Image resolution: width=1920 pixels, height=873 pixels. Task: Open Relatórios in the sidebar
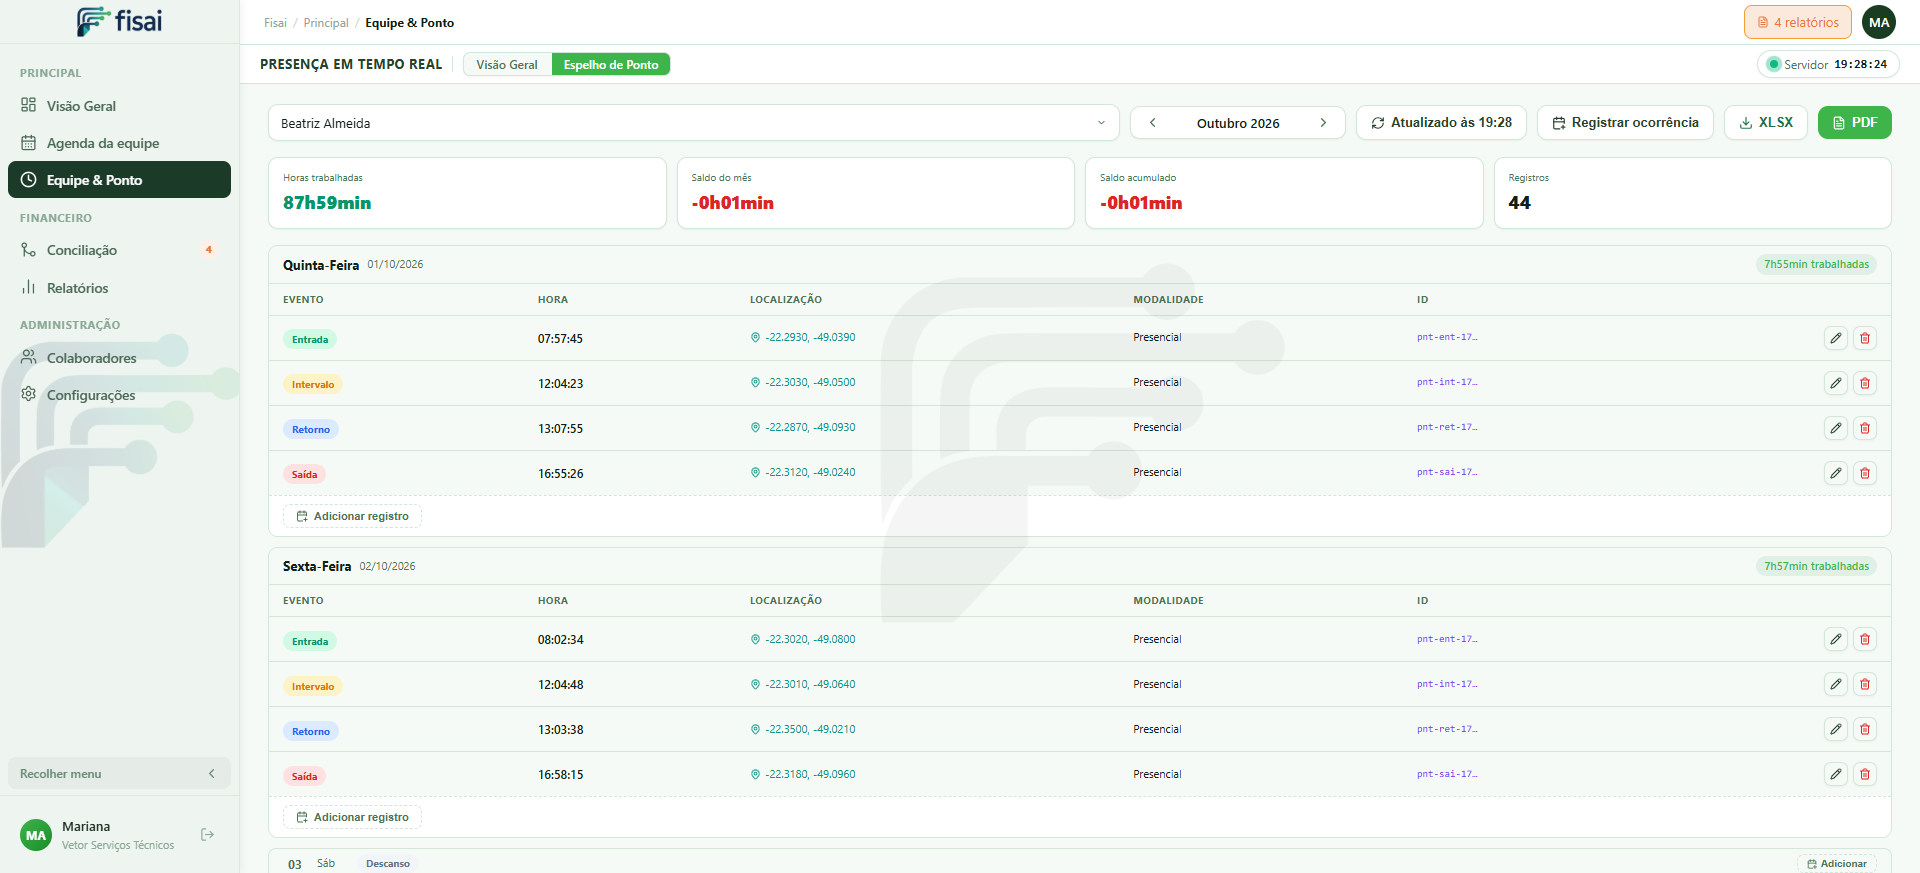119,288
